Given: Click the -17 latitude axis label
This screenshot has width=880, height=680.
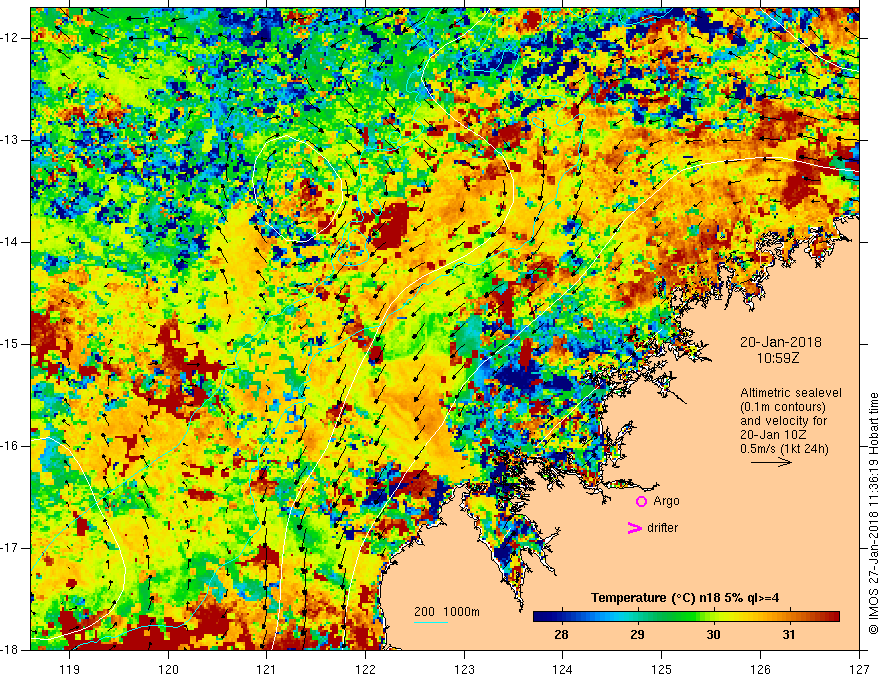Looking at the screenshot, I should click(x=10, y=548).
